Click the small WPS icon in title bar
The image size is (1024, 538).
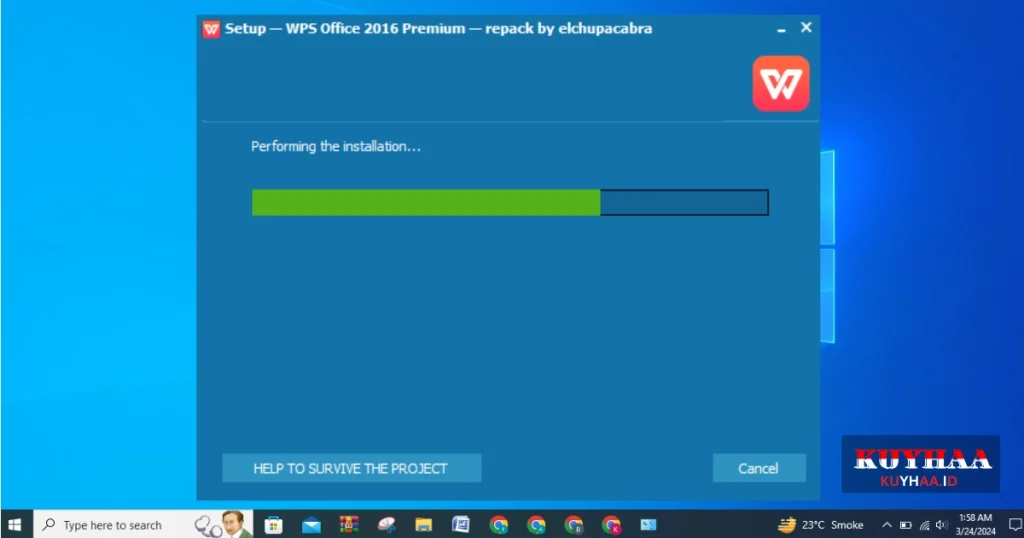tap(211, 29)
